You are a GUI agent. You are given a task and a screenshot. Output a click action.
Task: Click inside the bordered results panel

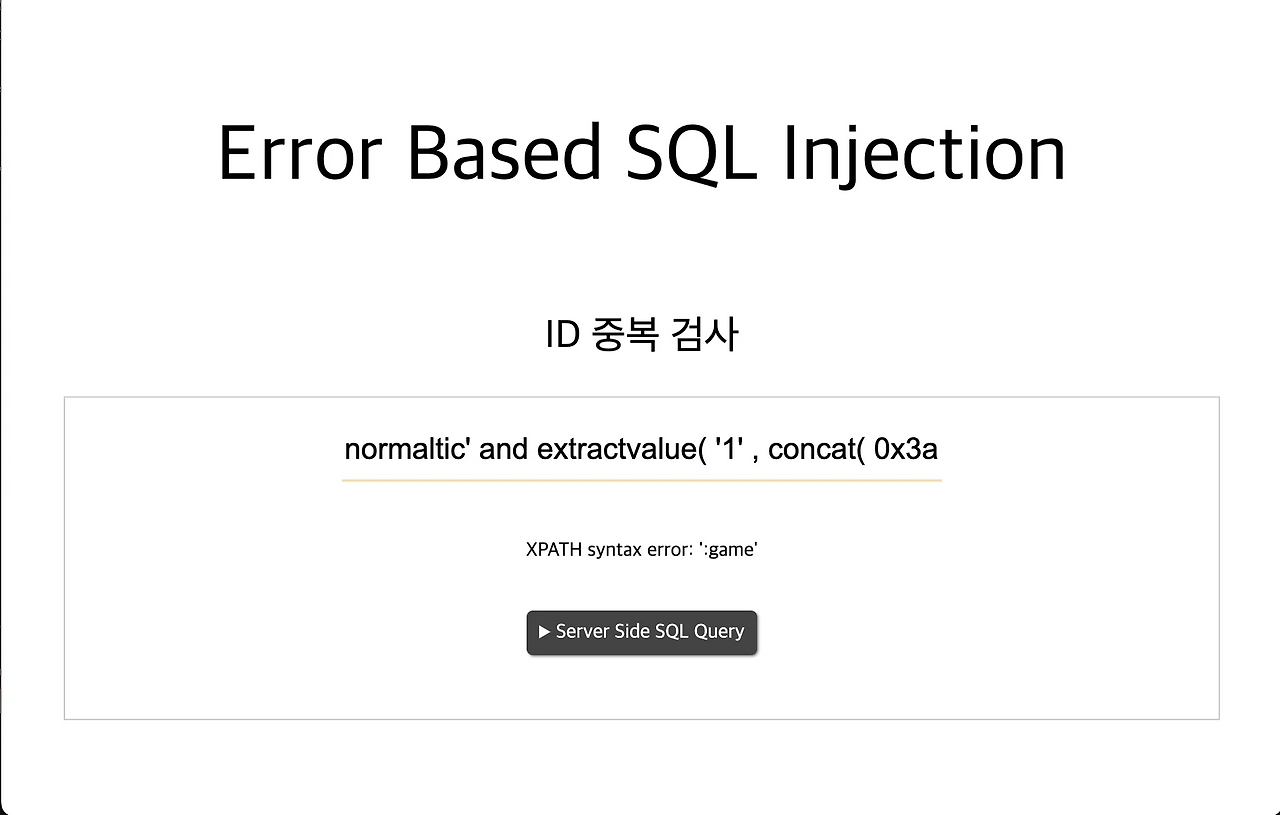pos(641,690)
